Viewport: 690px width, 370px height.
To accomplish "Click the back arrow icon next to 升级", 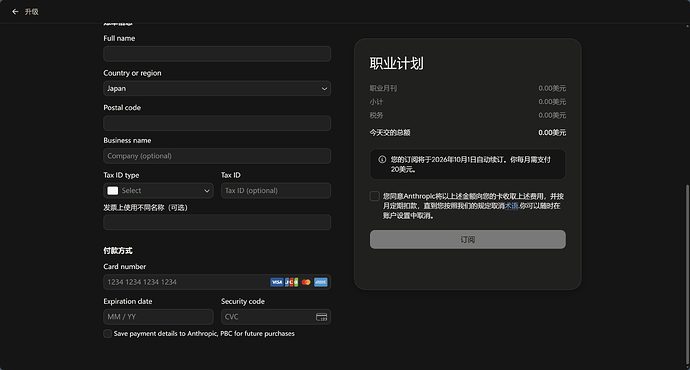I will (x=15, y=12).
